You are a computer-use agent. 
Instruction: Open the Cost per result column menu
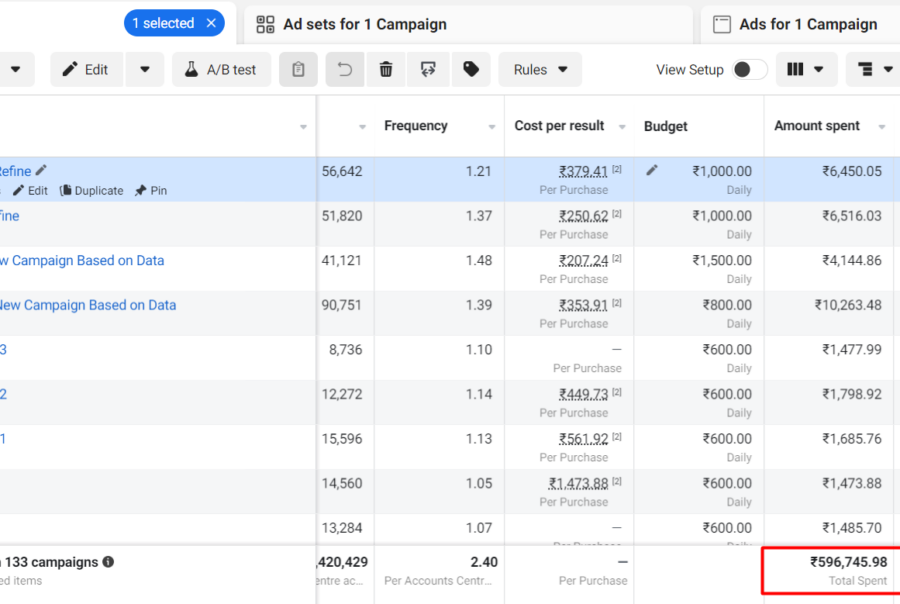click(x=621, y=127)
